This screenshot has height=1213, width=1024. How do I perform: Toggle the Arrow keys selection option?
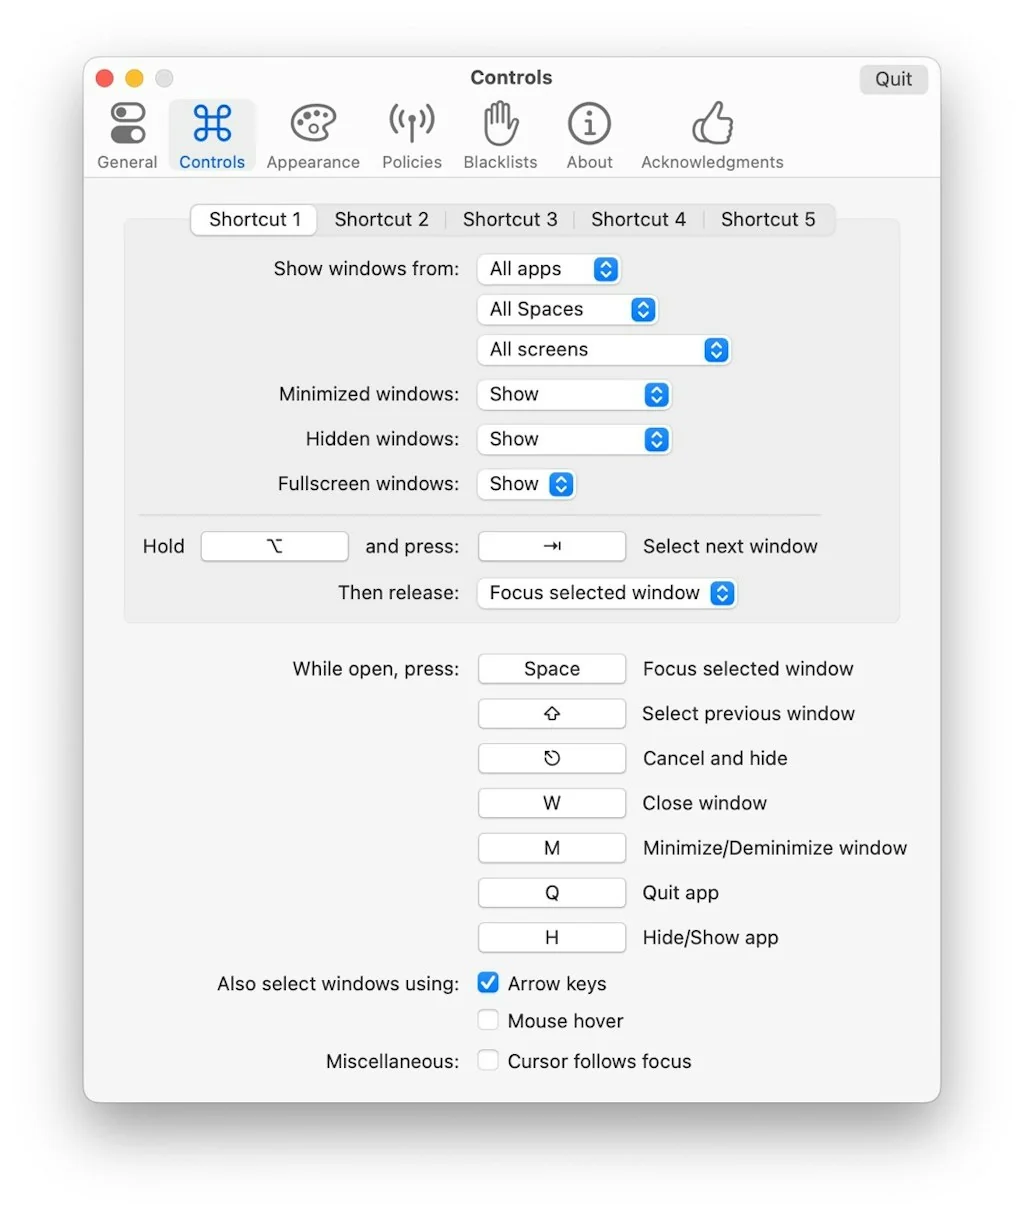[x=487, y=983]
